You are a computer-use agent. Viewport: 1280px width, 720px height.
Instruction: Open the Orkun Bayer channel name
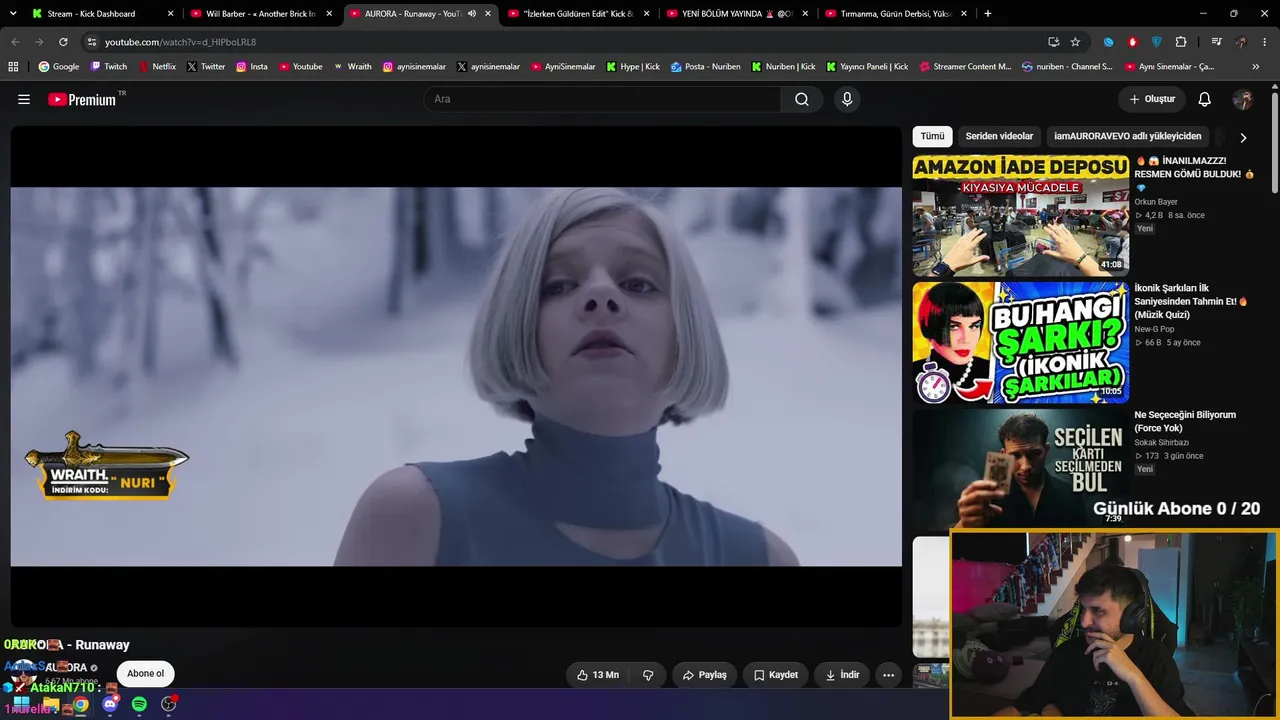(1156, 202)
